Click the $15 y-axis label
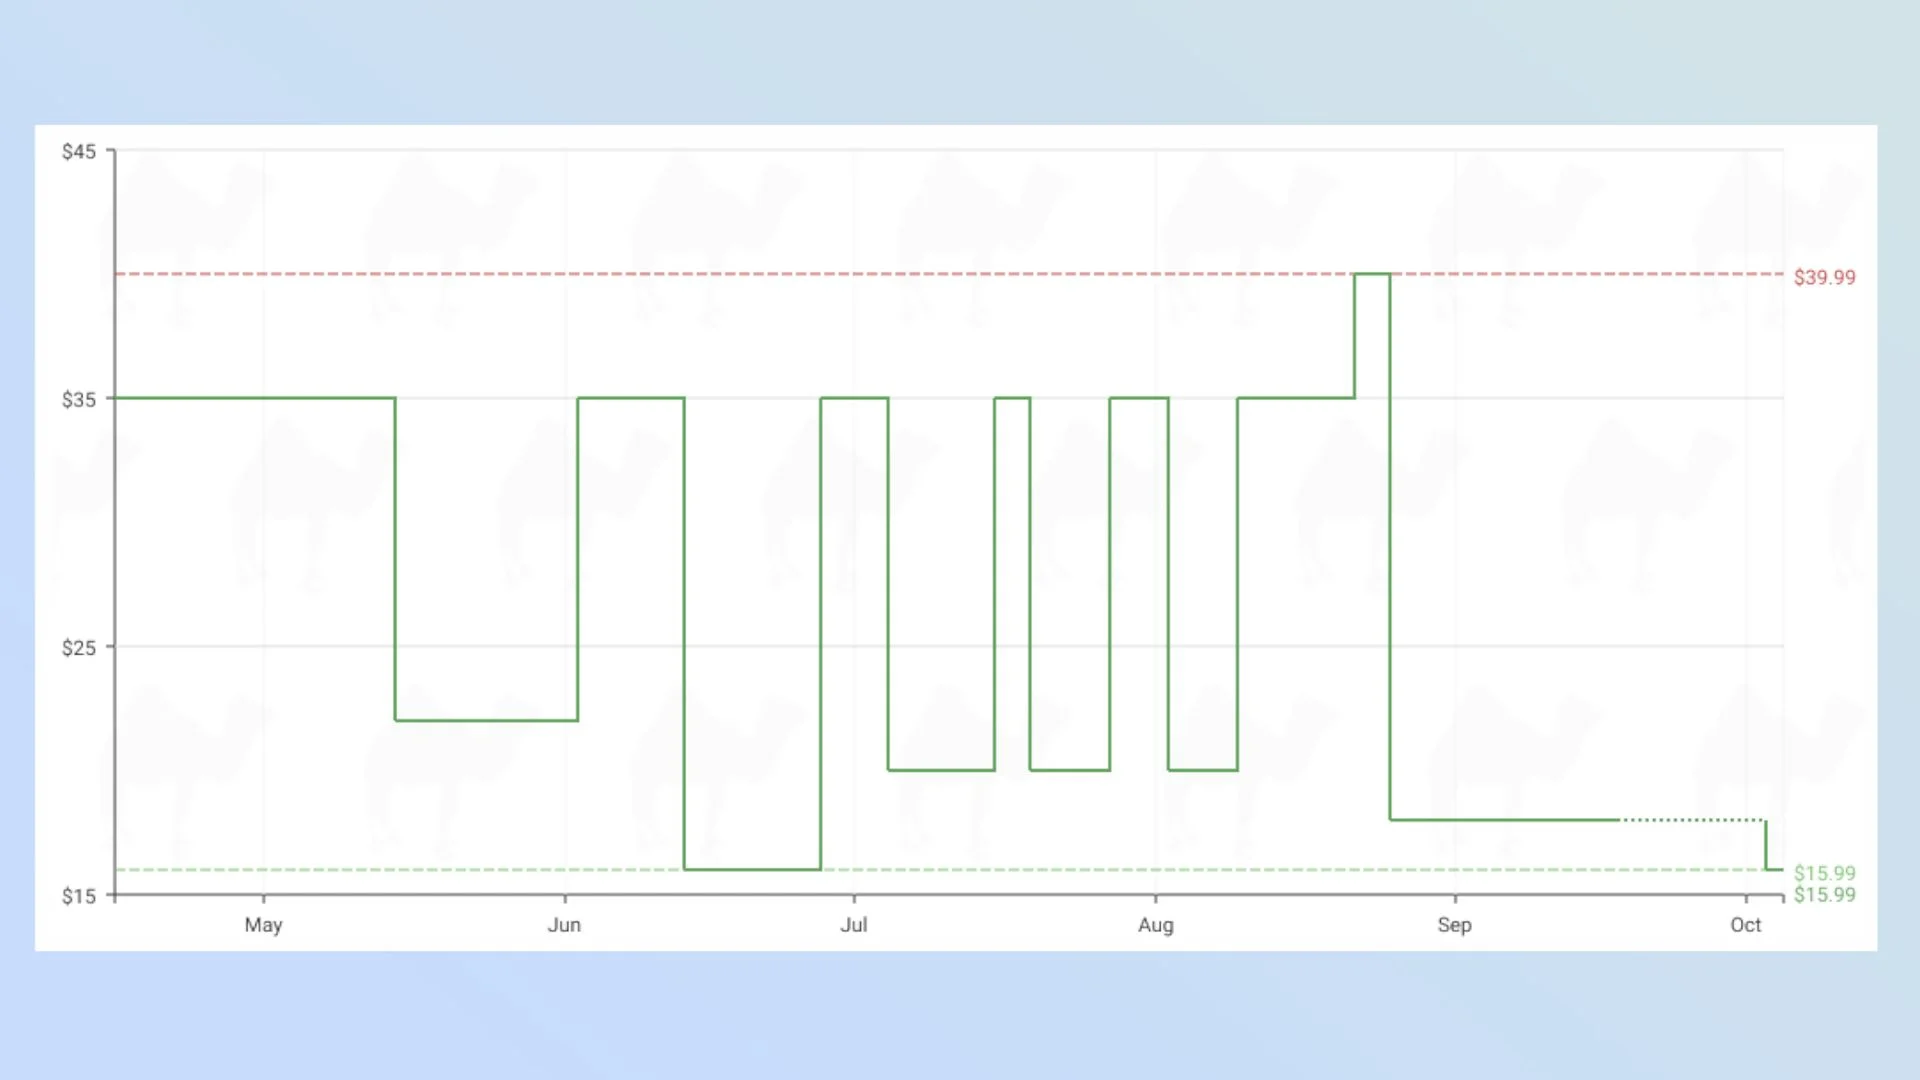This screenshot has height=1080, width=1920. tap(79, 896)
